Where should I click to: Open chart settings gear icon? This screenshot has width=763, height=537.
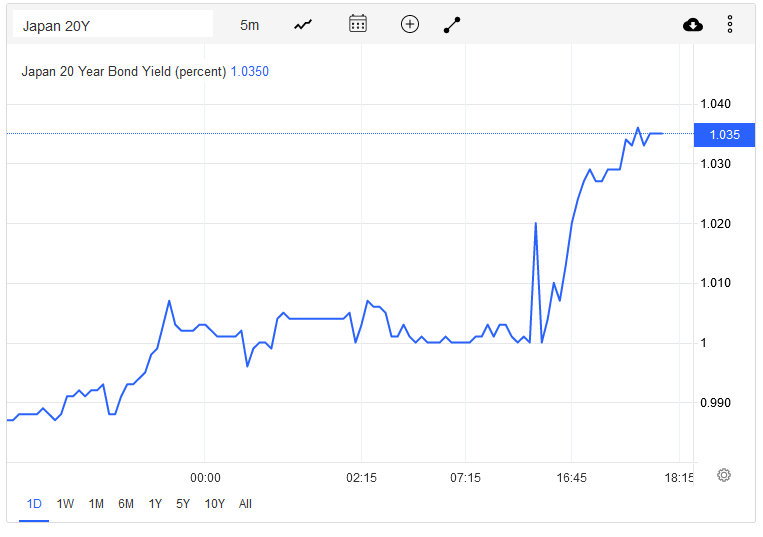point(724,475)
